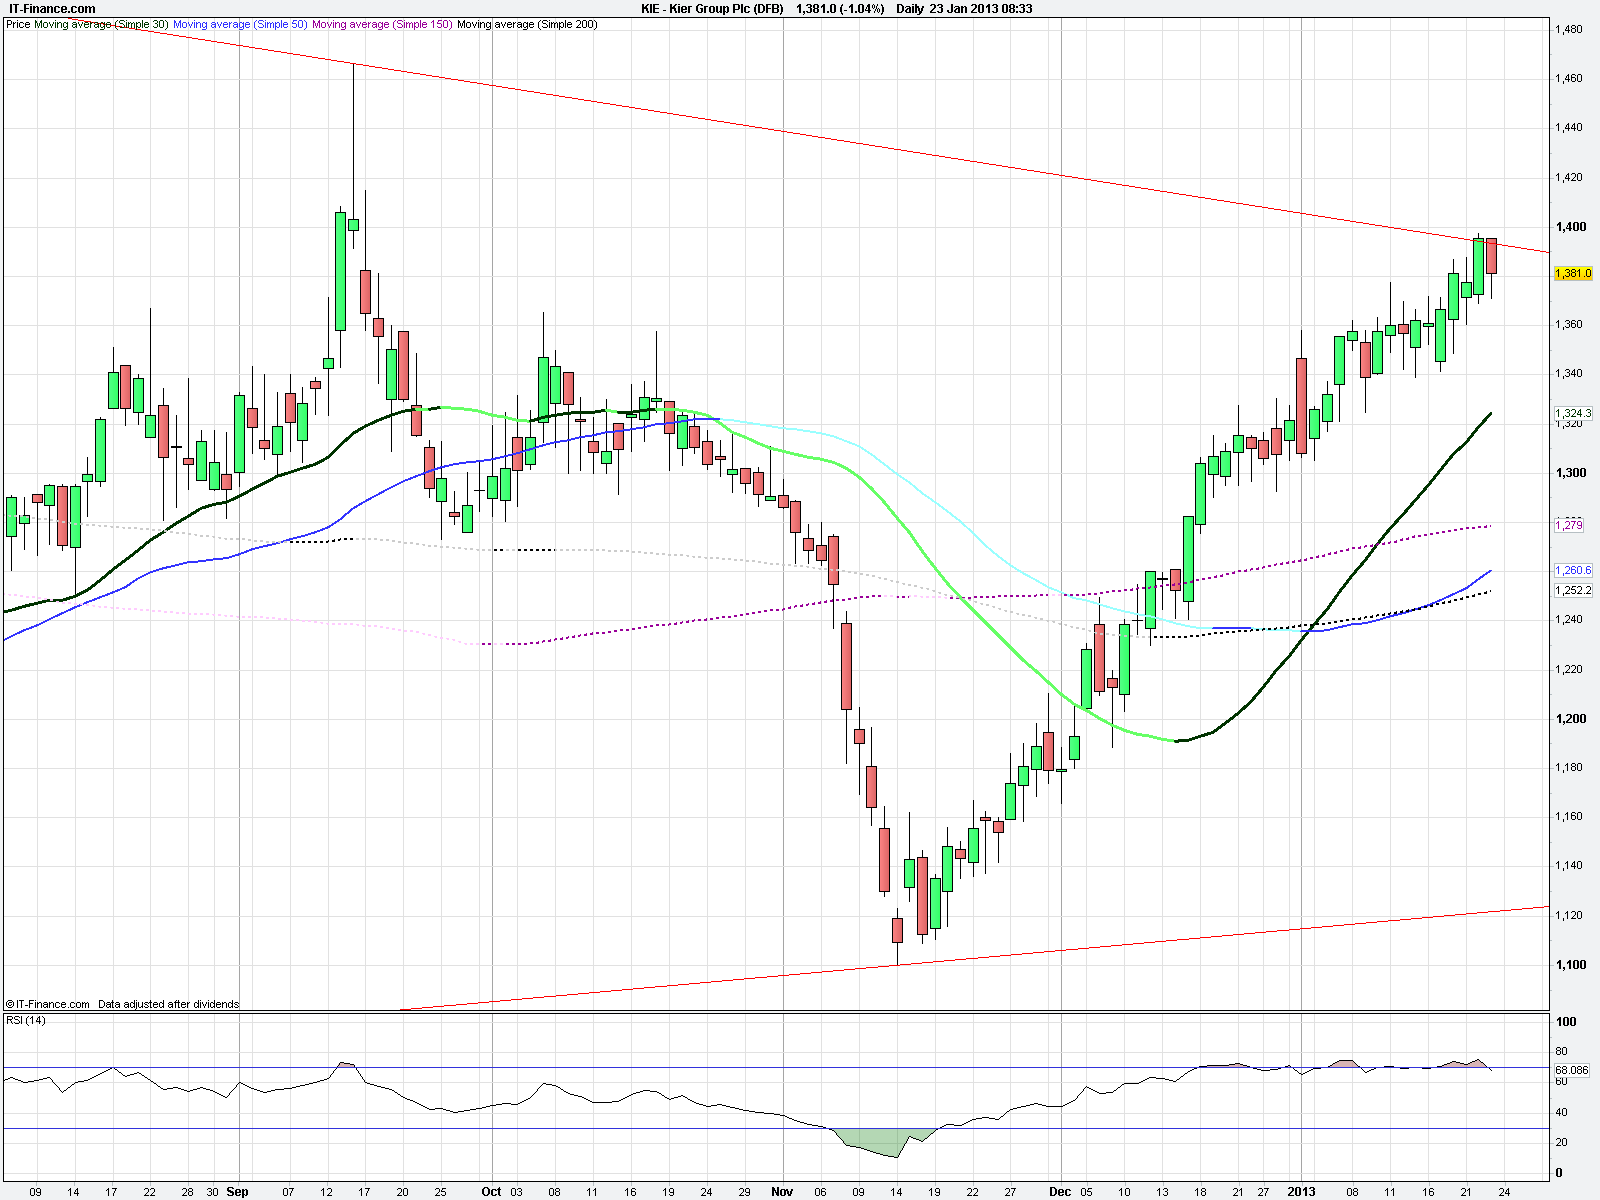Image resolution: width=1600 pixels, height=1200 pixels.
Task: Click the purple 1,279 moving average value tag
Action: (x=1569, y=525)
